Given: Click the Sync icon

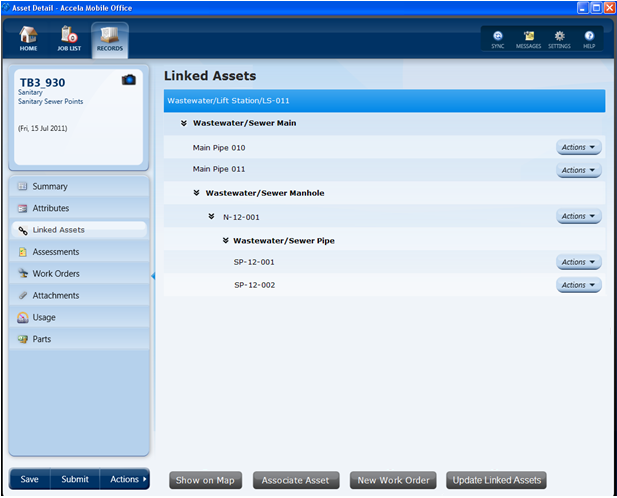Looking at the screenshot, I should (498, 38).
